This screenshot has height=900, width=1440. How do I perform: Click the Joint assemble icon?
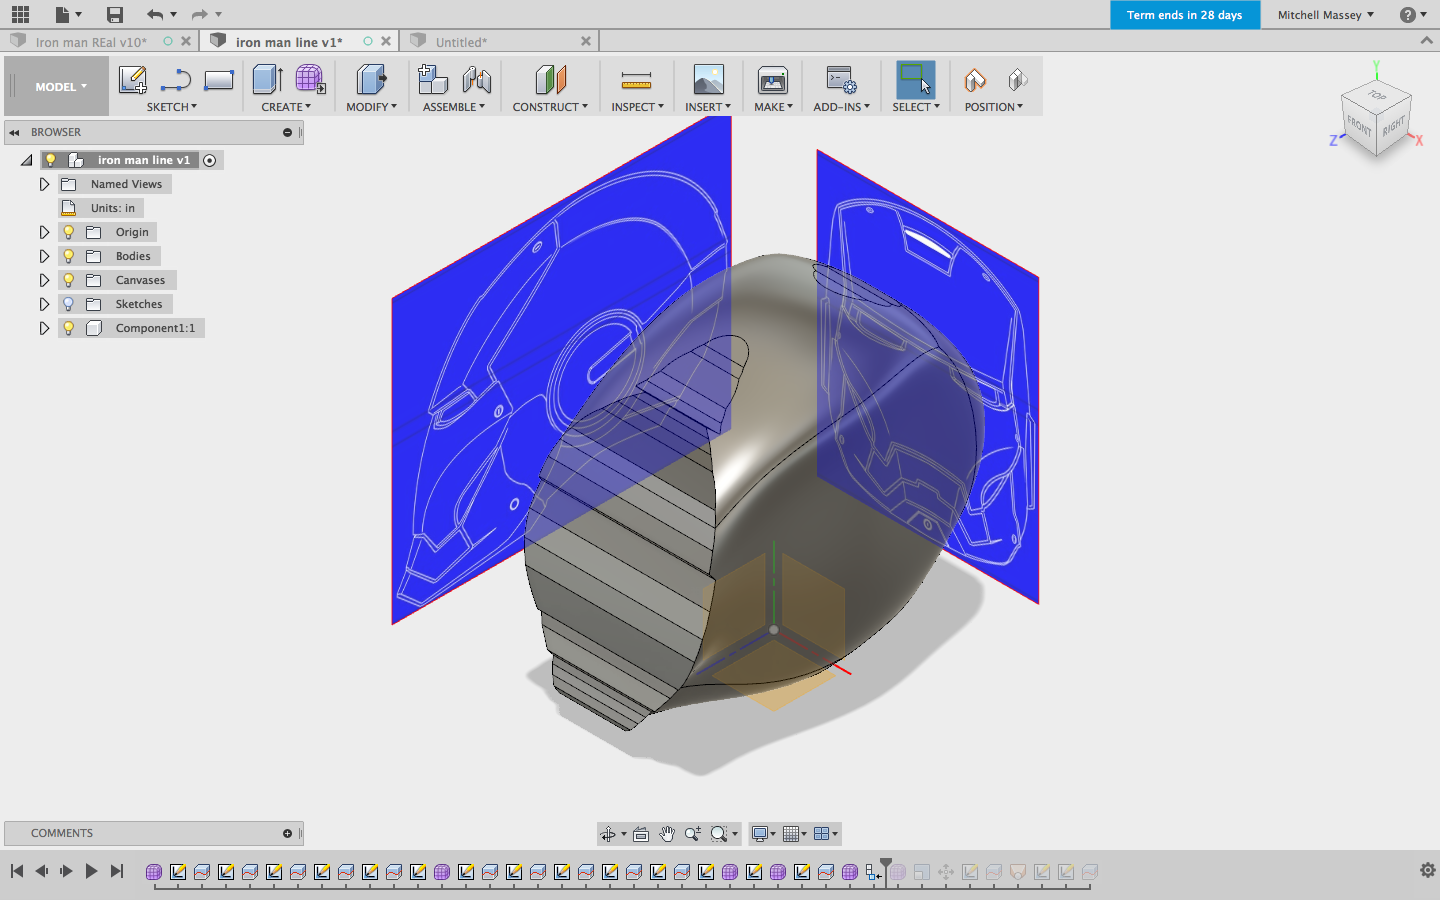click(x=477, y=80)
